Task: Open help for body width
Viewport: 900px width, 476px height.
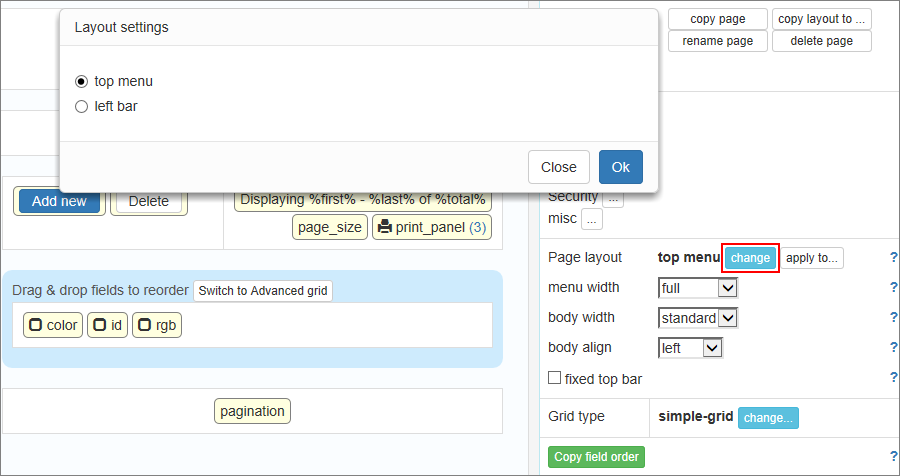Action: pos(893,318)
